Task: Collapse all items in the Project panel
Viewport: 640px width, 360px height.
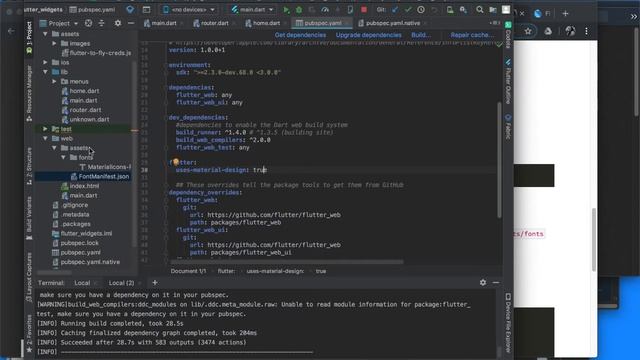Action: click(101, 23)
